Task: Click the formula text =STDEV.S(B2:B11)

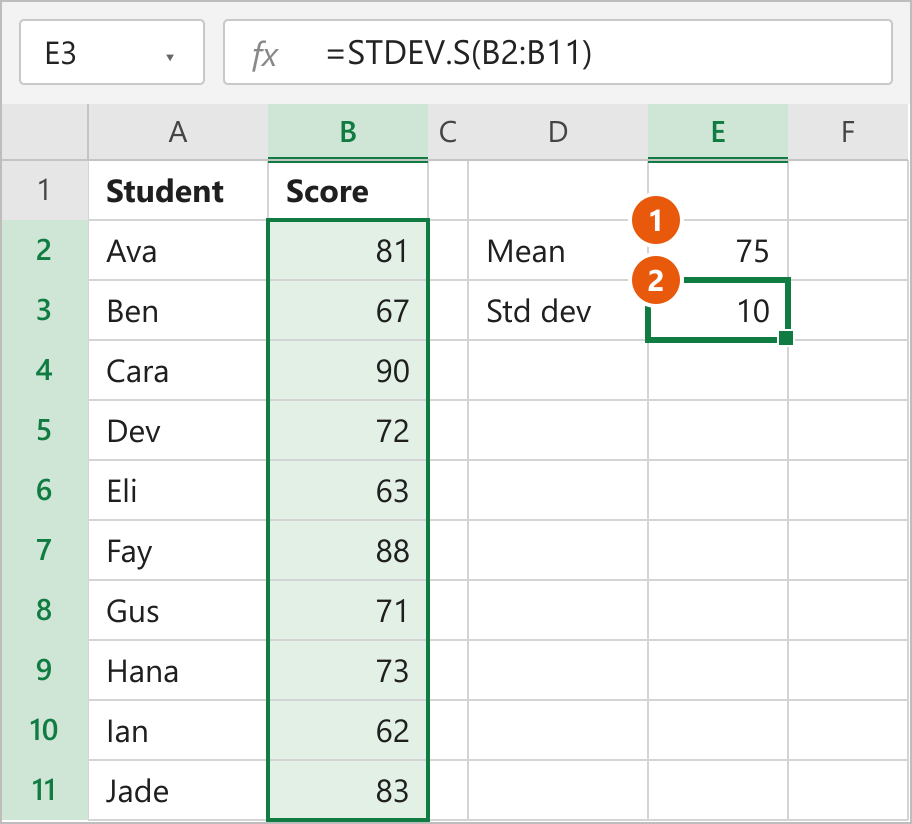Action: (x=459, y=53)
